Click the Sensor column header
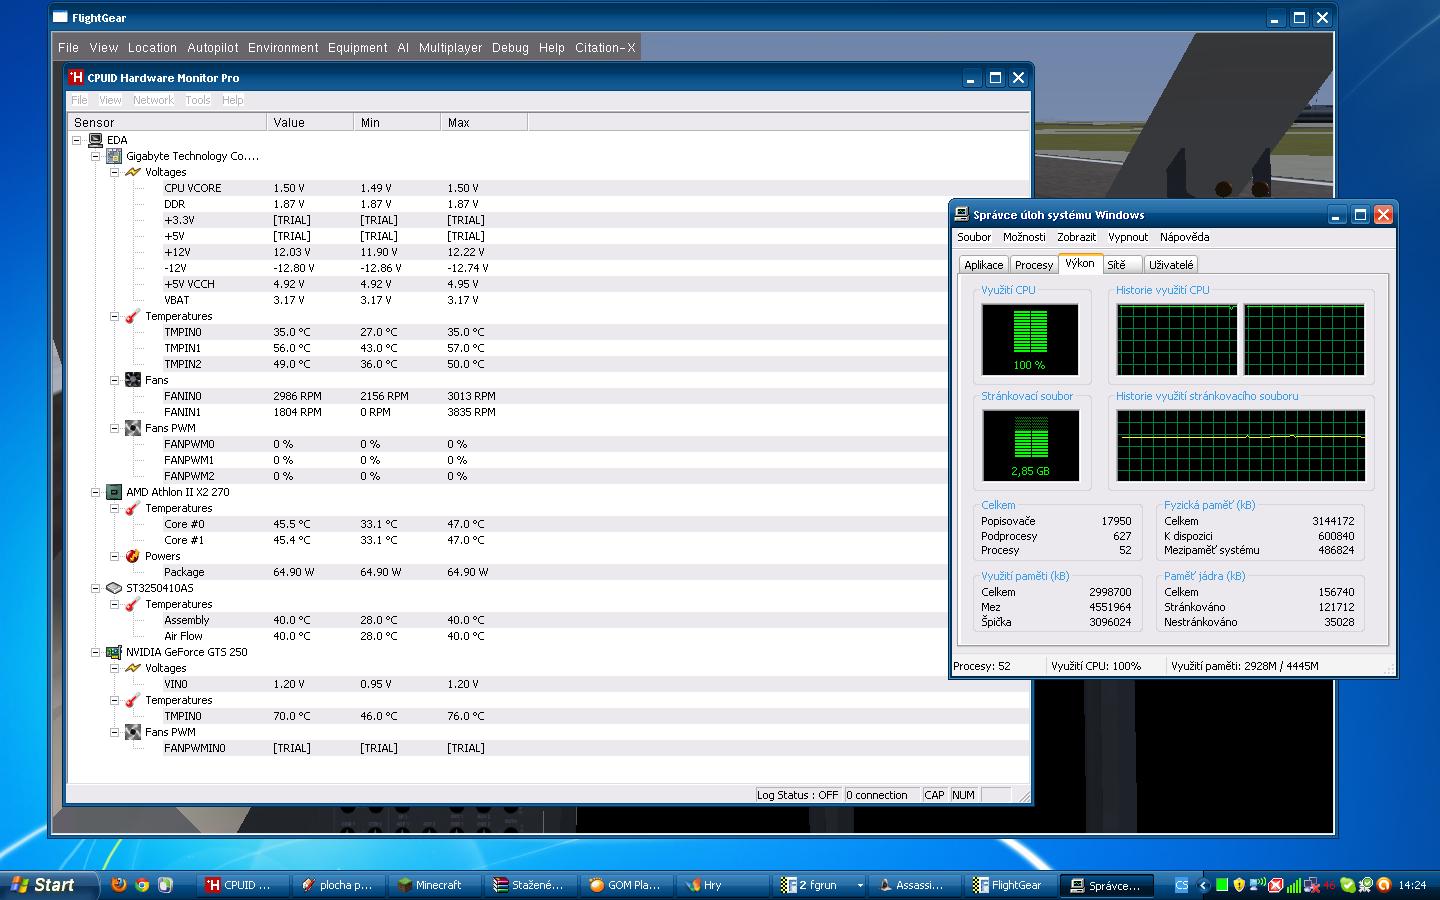The height and width of the screenshot is (900, 1440). point(167,122)
